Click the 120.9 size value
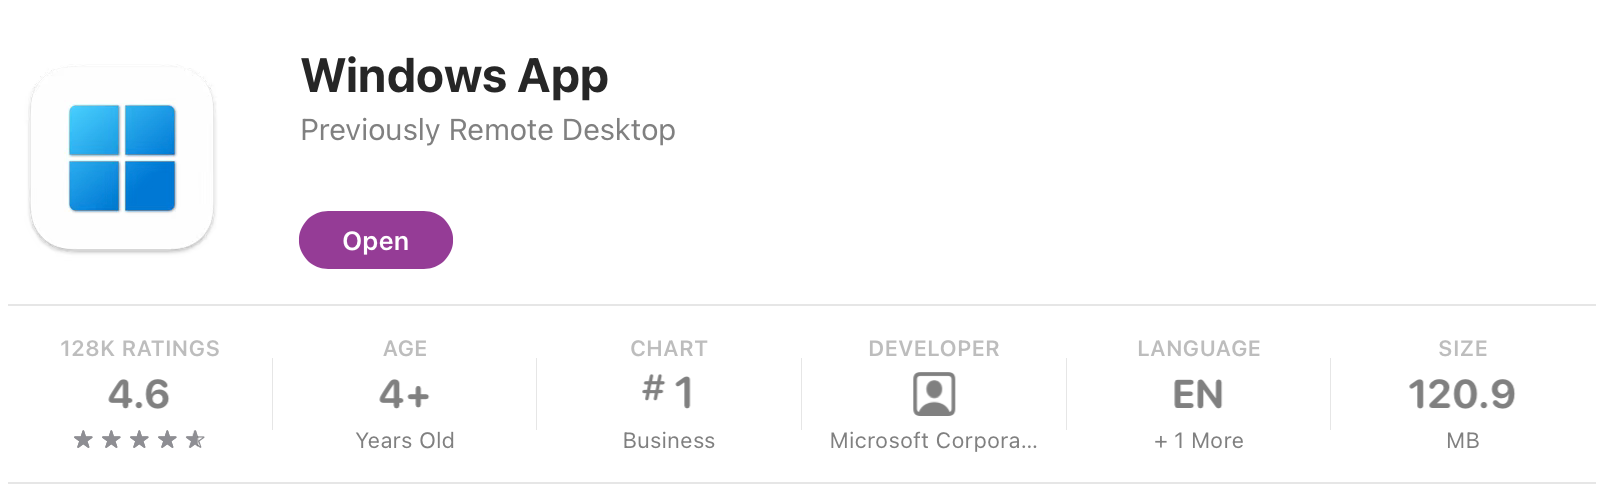The image size is (1600, 502). [1462, 394]
